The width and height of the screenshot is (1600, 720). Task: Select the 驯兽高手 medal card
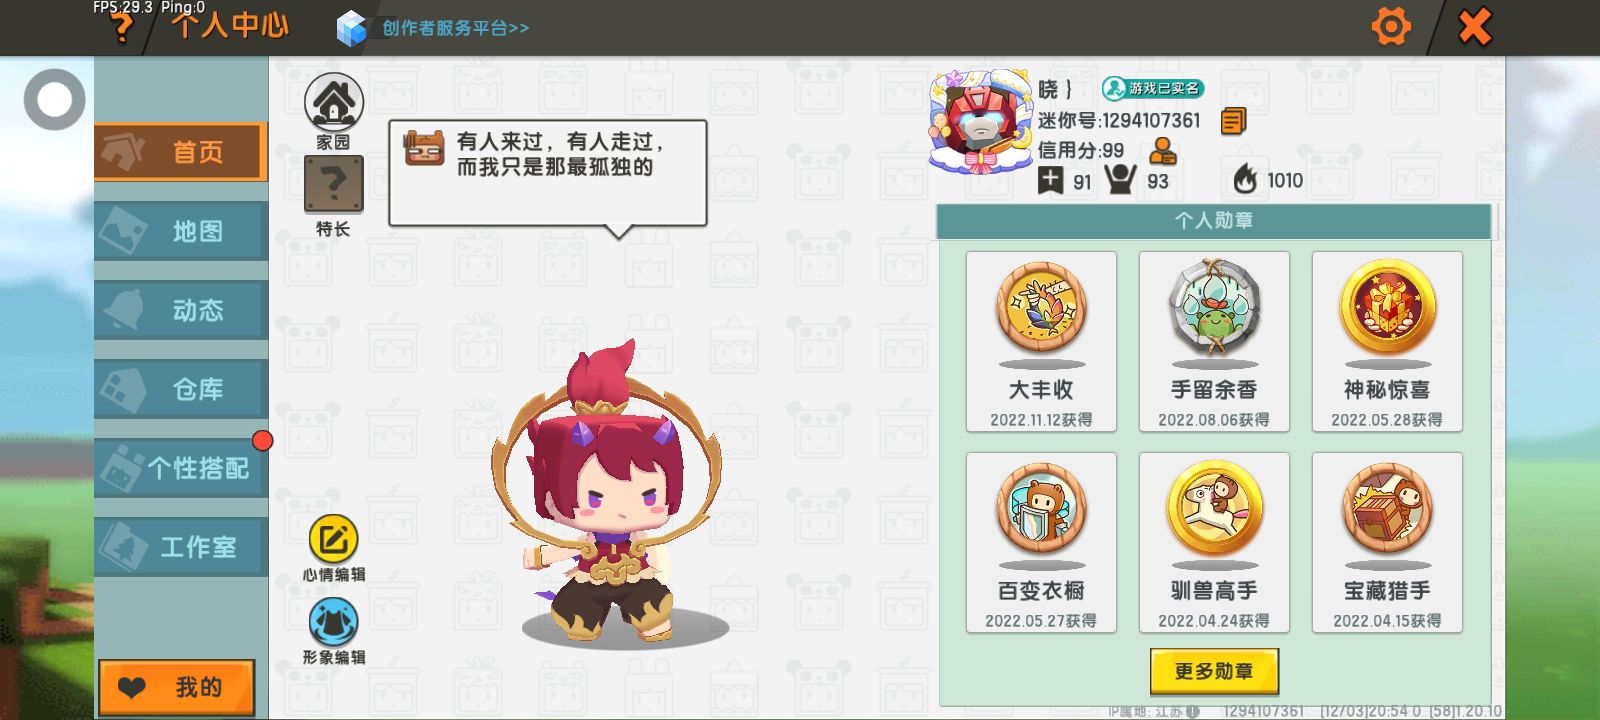1214,542
